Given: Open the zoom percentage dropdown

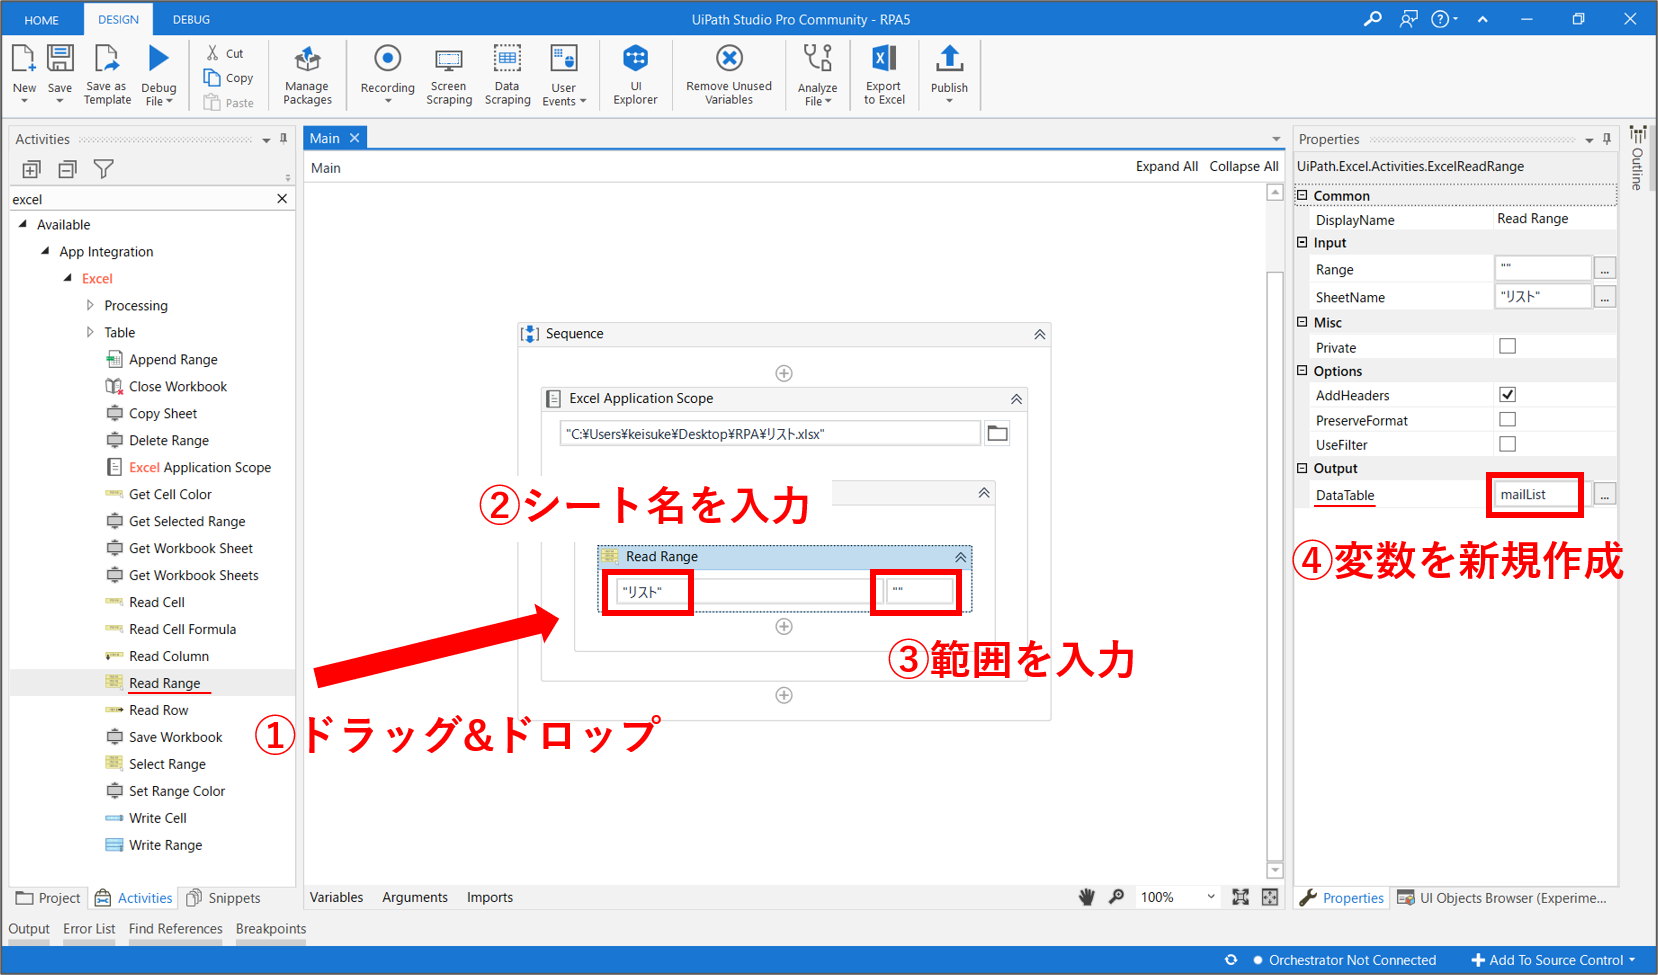Looking at the screenshot, I should [1211, 897].
